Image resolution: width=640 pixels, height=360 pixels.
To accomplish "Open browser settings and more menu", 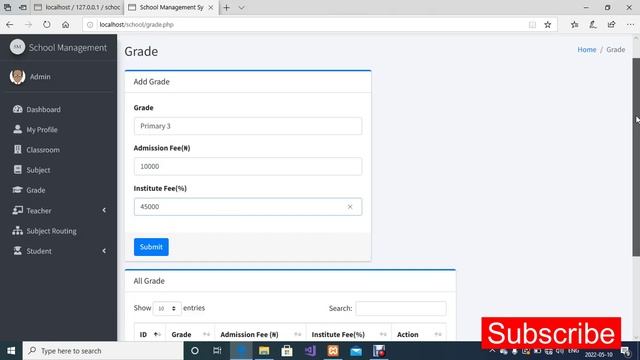I will point(630,24).
